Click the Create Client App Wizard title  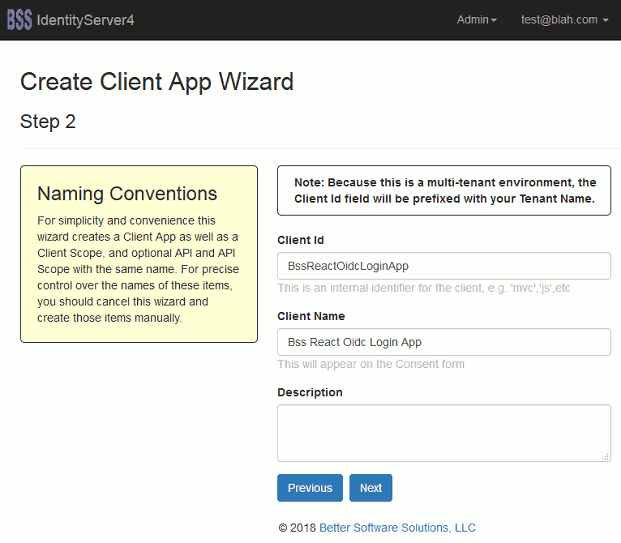click(157, 82)
